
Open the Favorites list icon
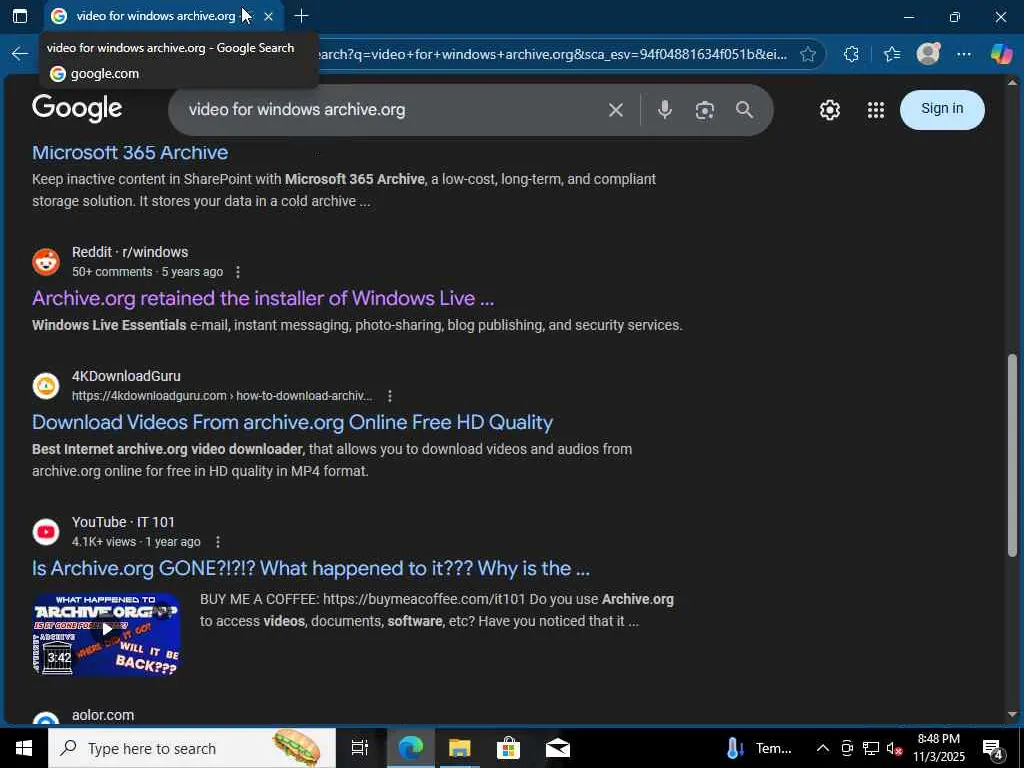click(x=892, y=54)
